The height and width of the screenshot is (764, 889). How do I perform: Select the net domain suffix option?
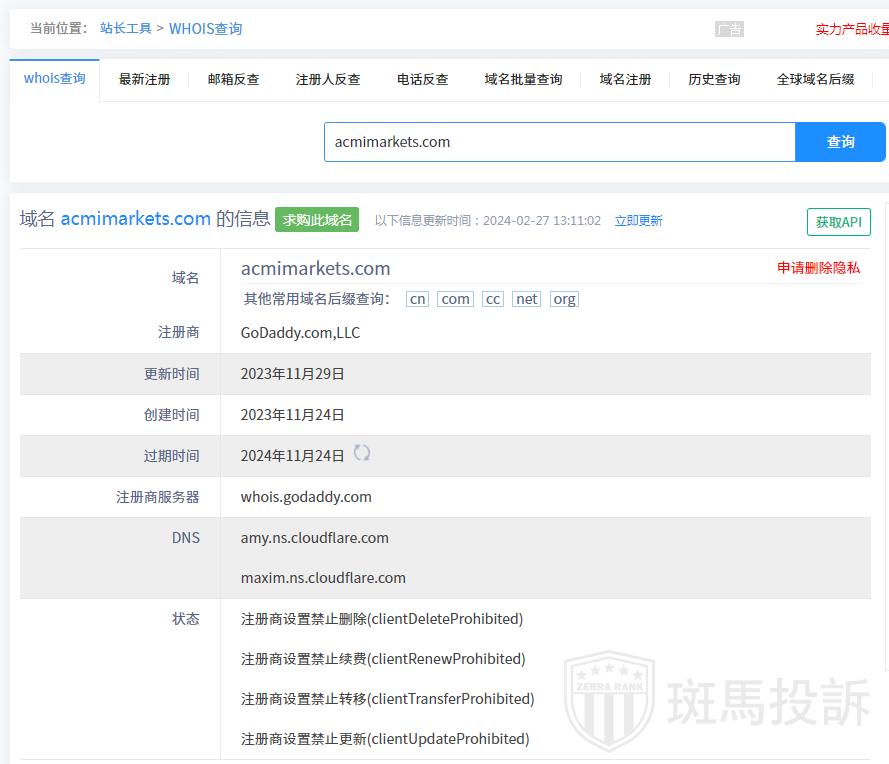[x=526, y=299]
